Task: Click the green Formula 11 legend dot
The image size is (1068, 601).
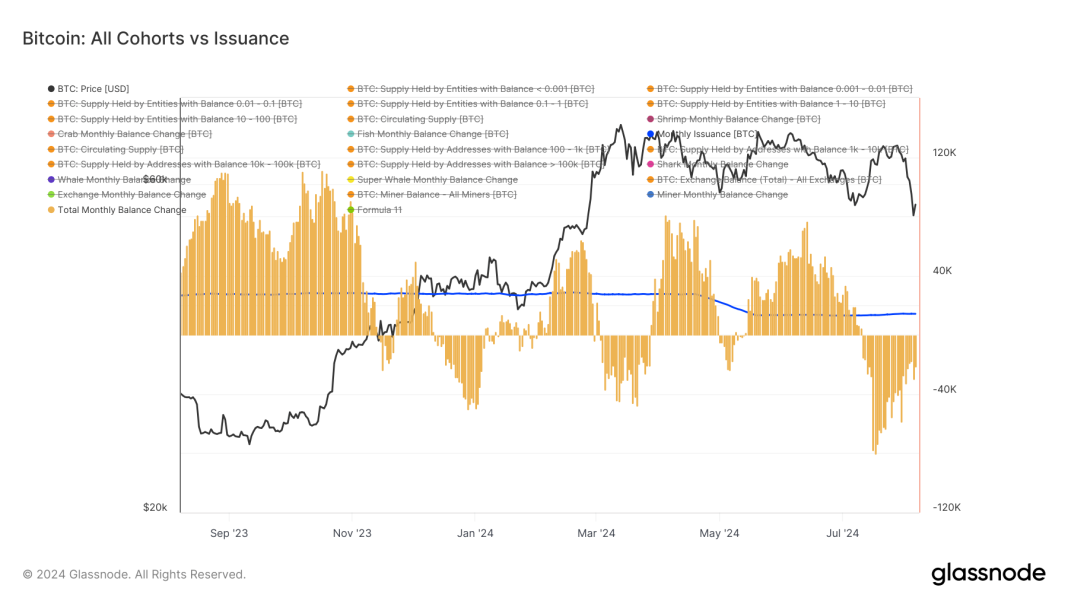Action: [351, 209]
